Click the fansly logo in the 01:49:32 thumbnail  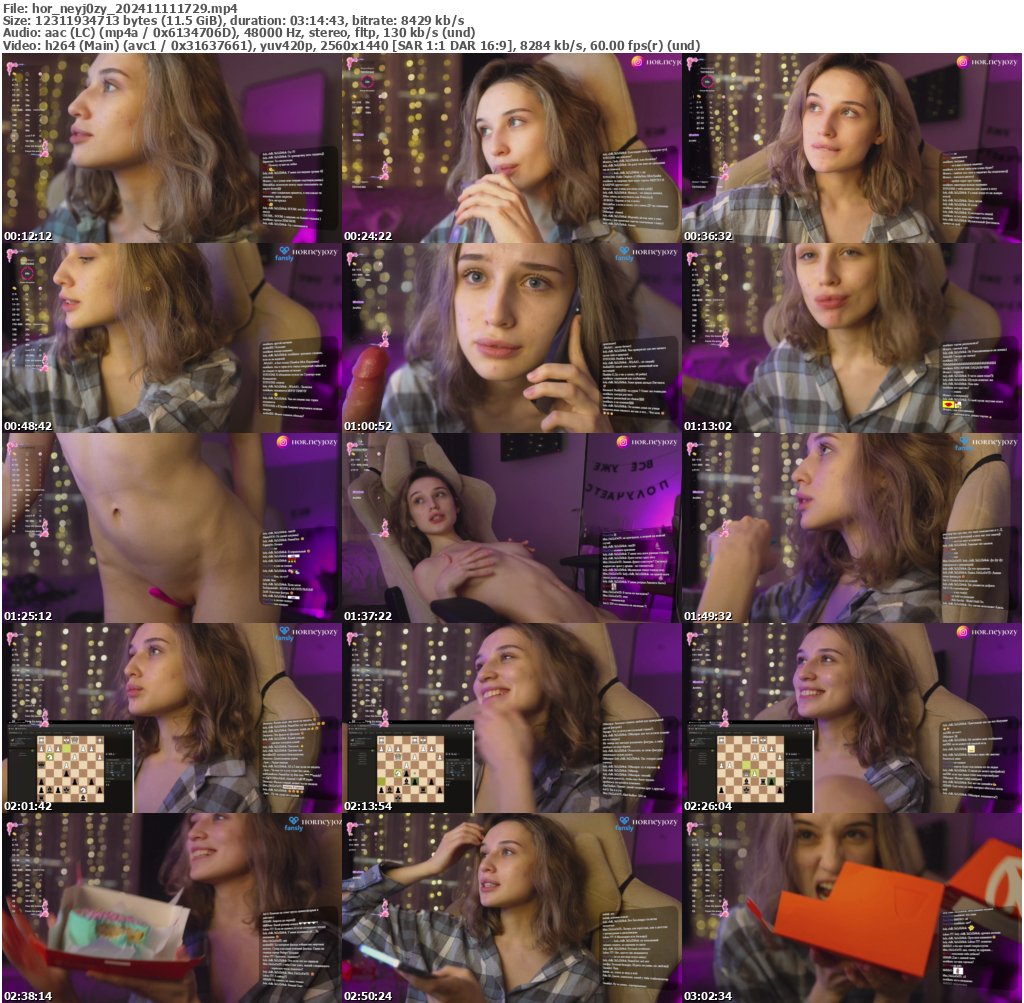(964, 441)
